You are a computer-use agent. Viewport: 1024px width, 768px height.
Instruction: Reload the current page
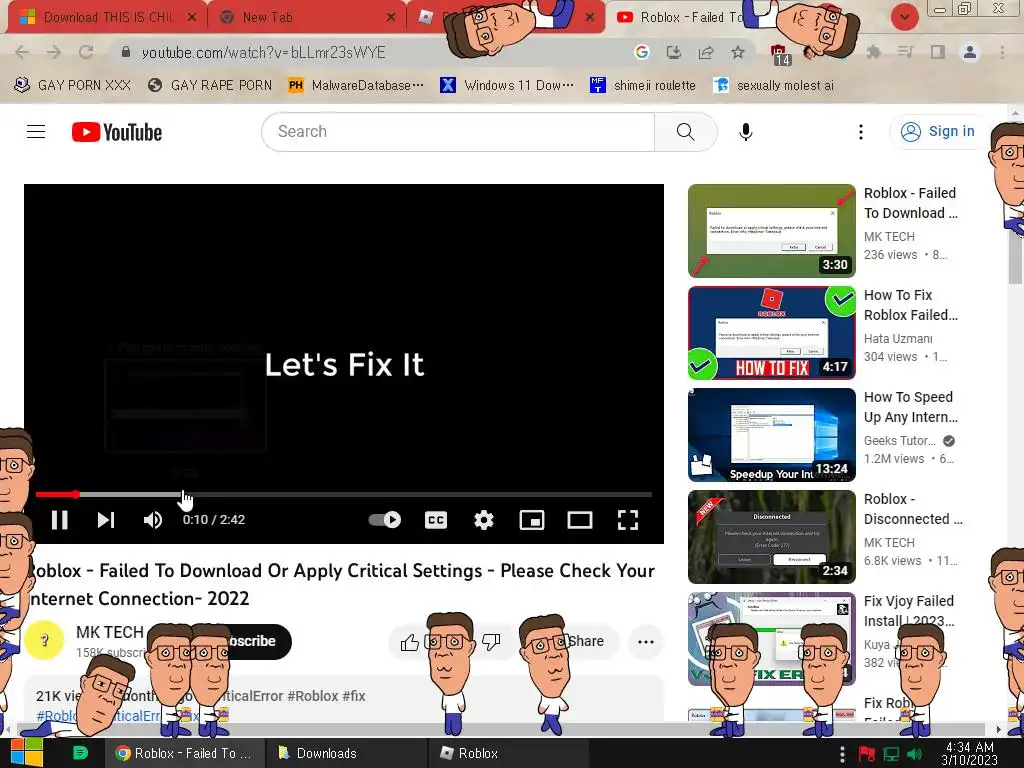tap(86, 52)
